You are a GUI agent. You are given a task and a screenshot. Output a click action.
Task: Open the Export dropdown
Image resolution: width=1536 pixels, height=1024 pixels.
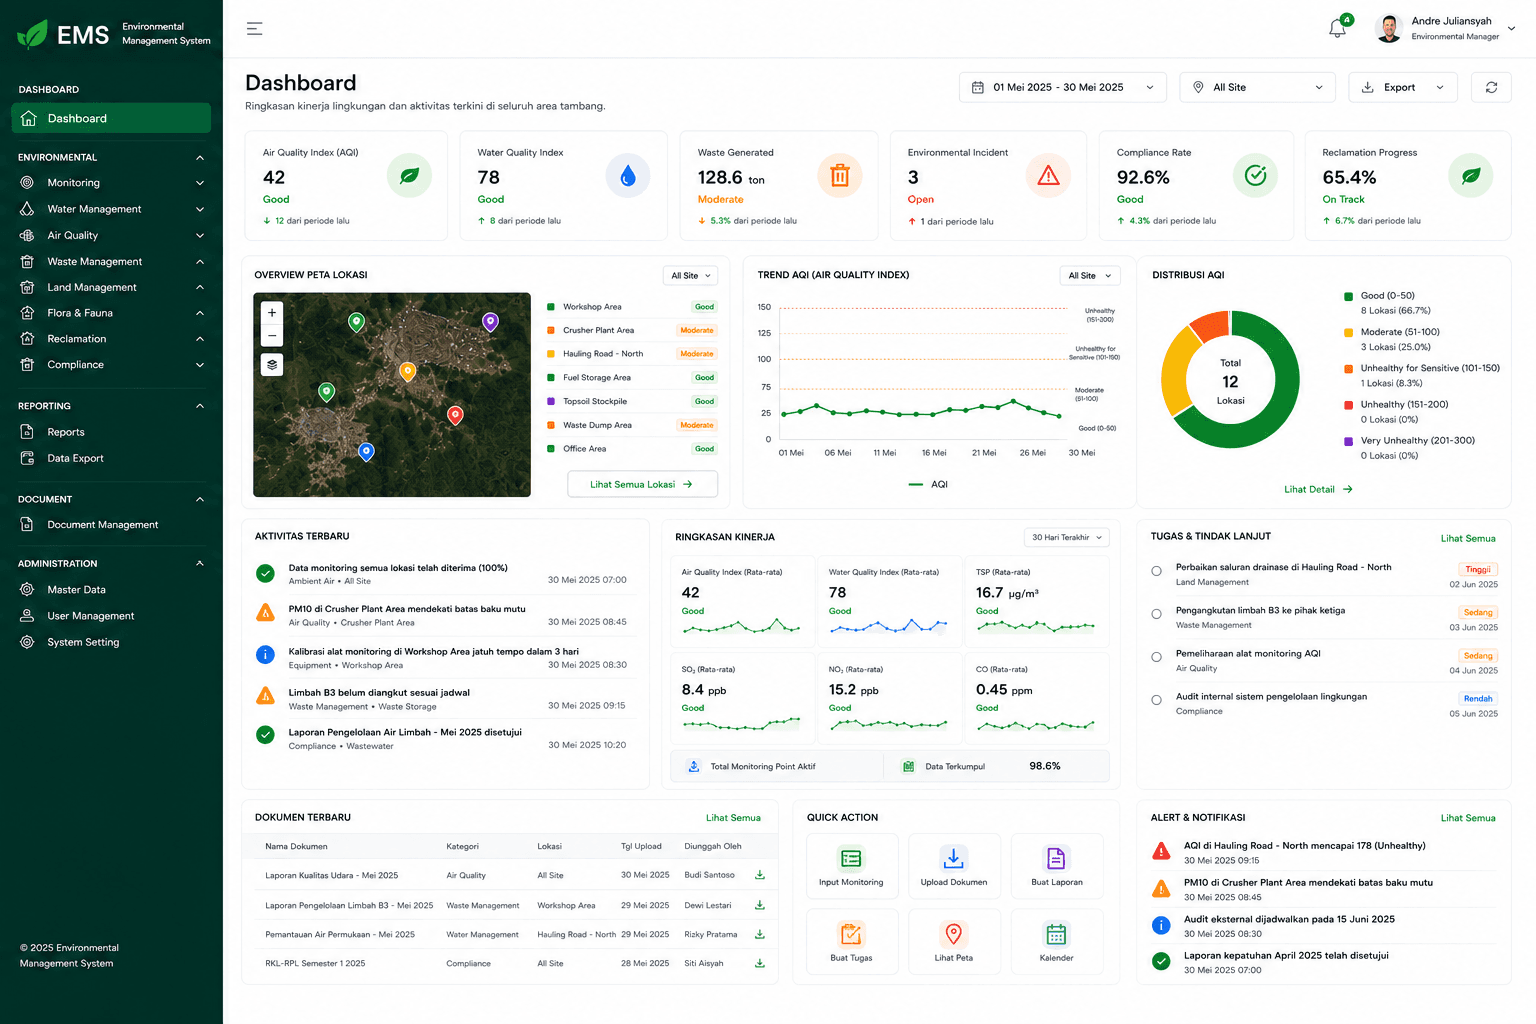1403,87
